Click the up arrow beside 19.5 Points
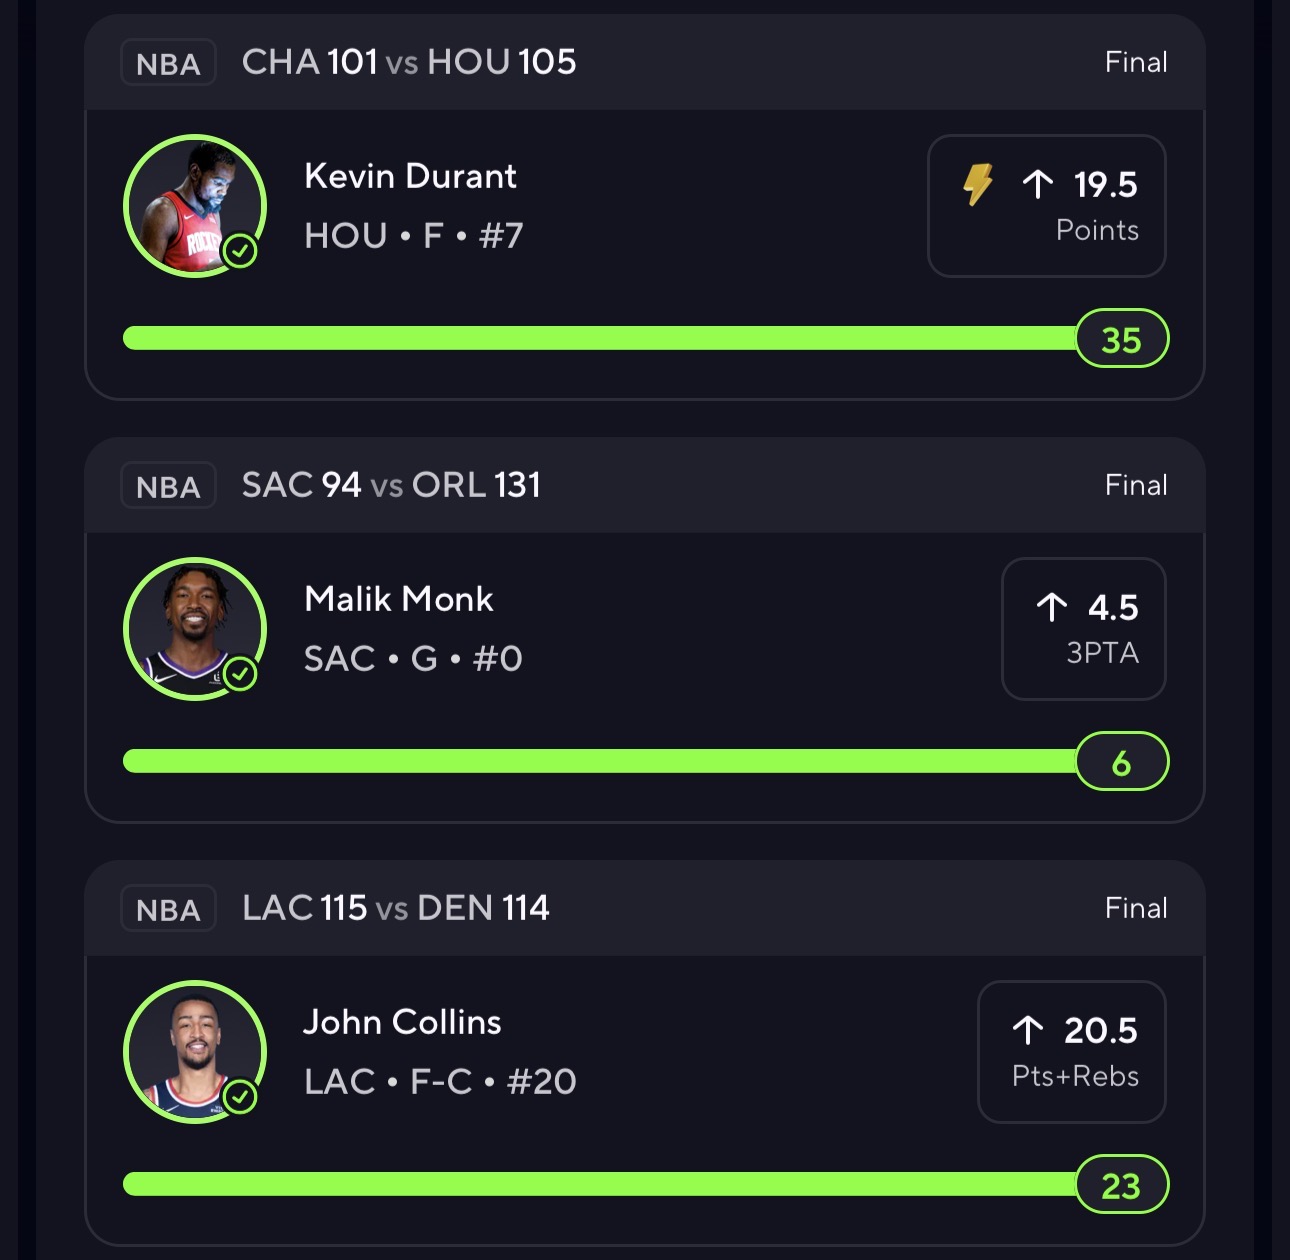The width and height of the screenshot is (1290, 1260). (1038, 184)
